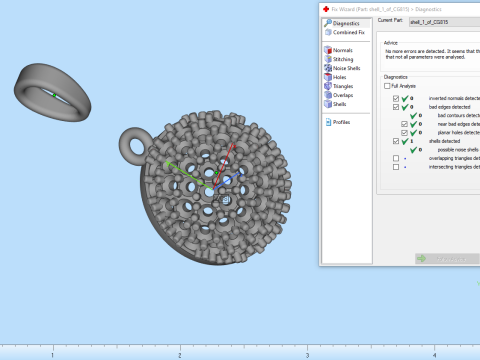Go to the Stitching page

click(x=339, y=59)
